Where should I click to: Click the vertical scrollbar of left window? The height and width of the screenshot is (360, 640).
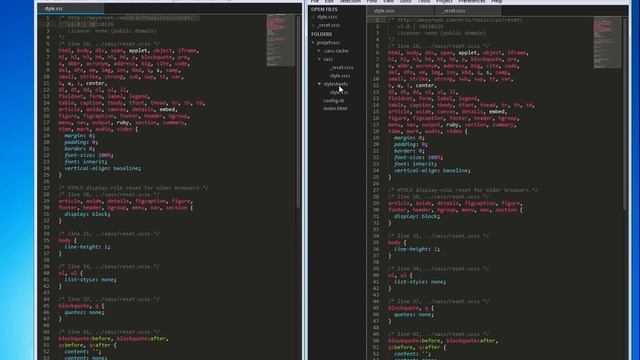(x=298, y=112)
